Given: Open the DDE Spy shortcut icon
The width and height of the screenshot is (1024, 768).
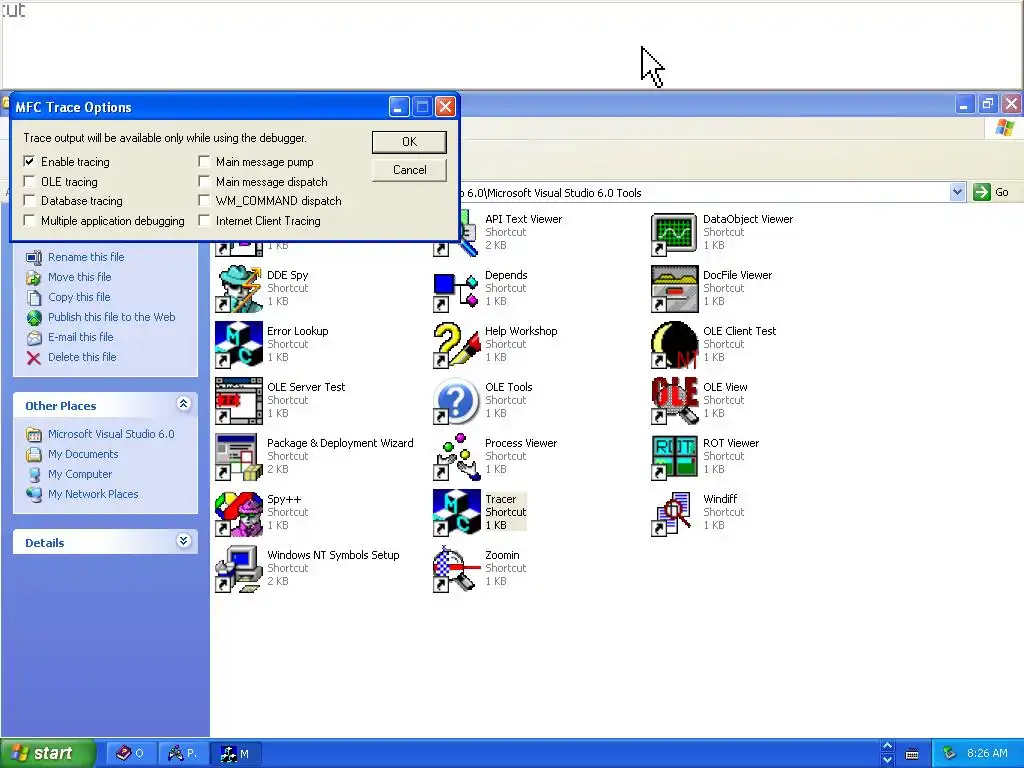Looking at the screenshot, I should tap(239, 289).
